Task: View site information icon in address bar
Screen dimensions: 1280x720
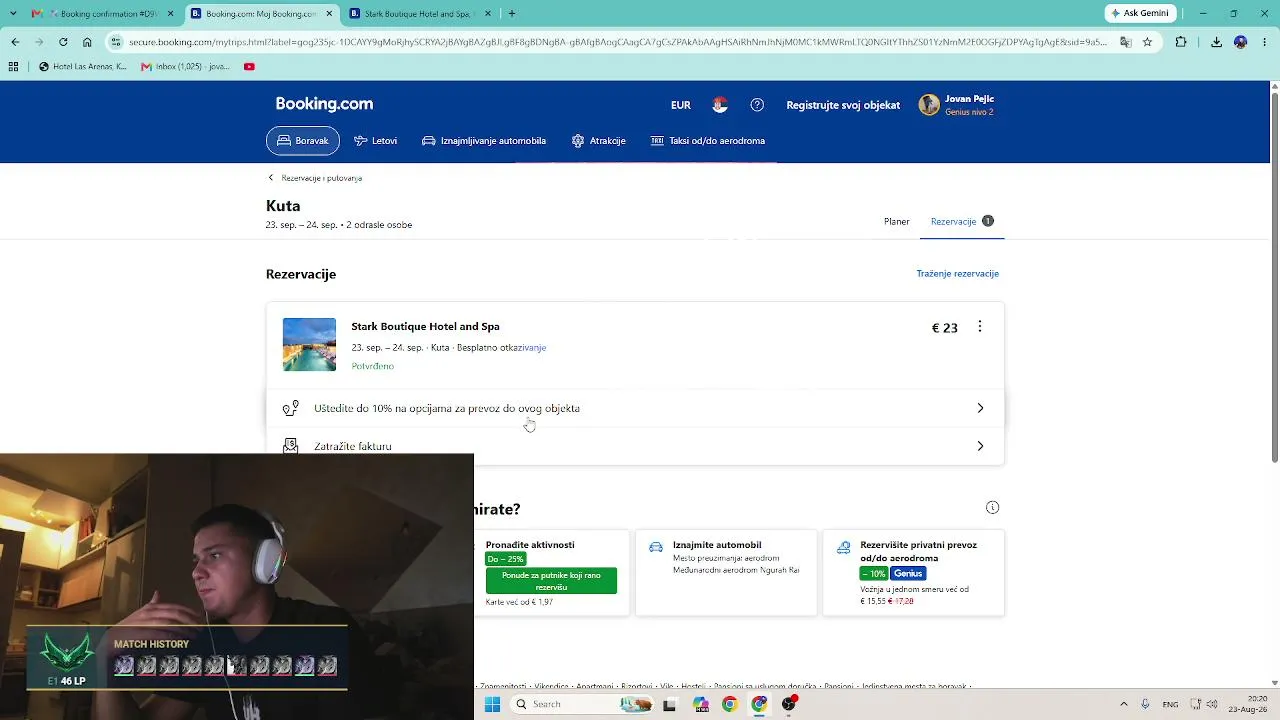Action: click(116, 42)
